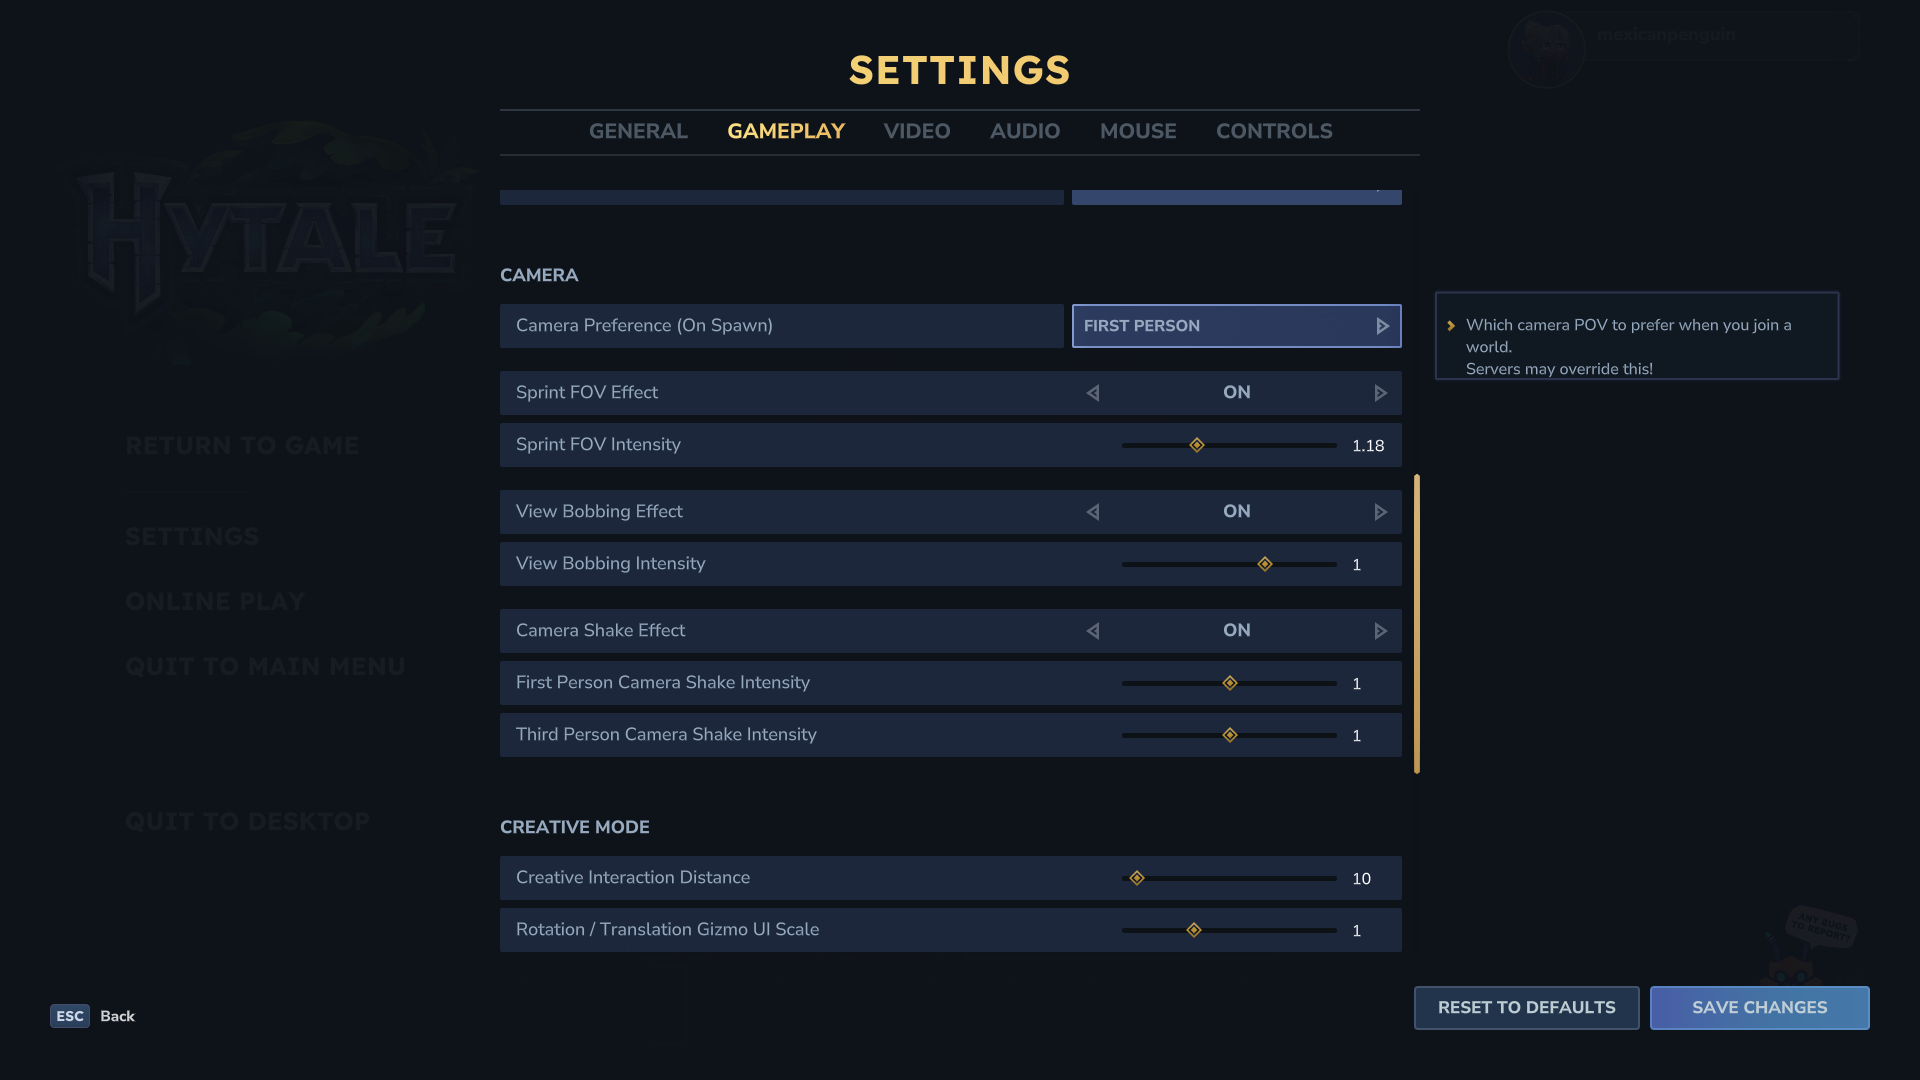Screen dimensions: 1920x1080
Task: Click Reset to Defaults button
Action: click(x=1526, y=1008)
